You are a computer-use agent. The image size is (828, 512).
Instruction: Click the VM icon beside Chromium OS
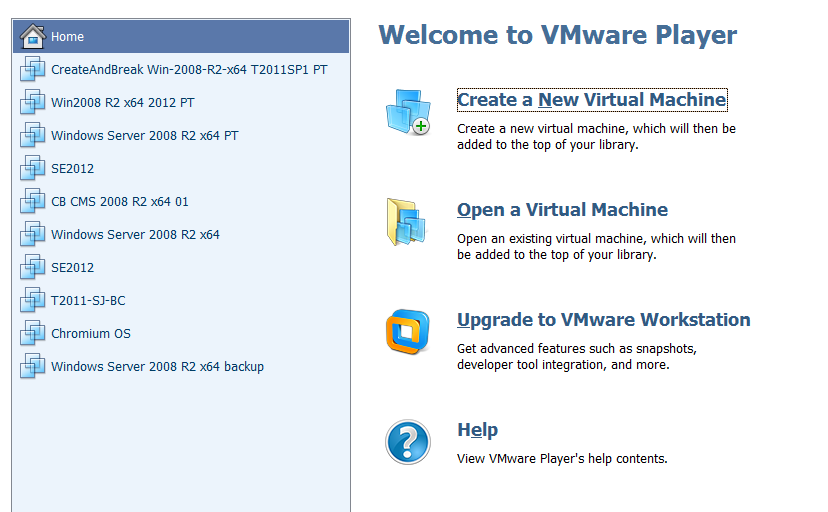click(x=33, y=334)
